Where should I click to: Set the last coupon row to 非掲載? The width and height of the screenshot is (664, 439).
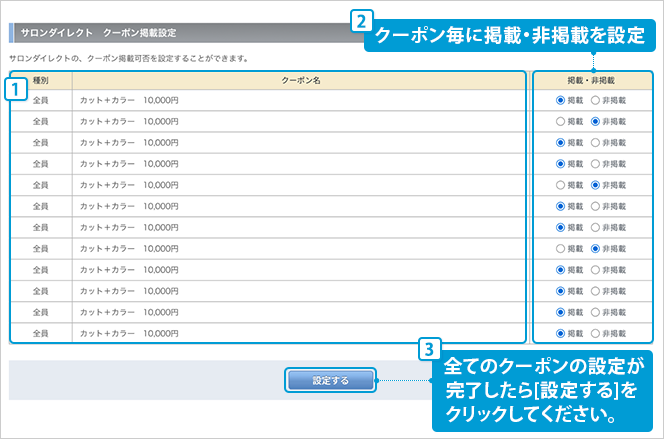596,333
